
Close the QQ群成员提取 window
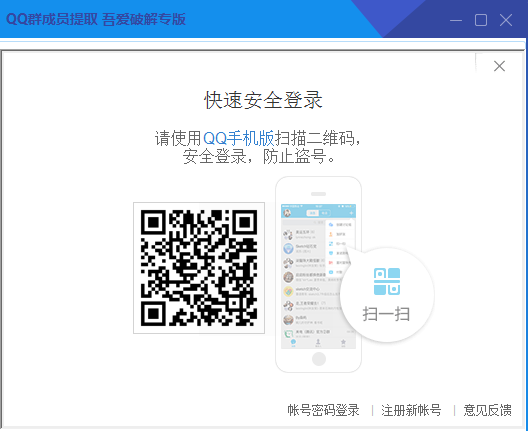506,20
